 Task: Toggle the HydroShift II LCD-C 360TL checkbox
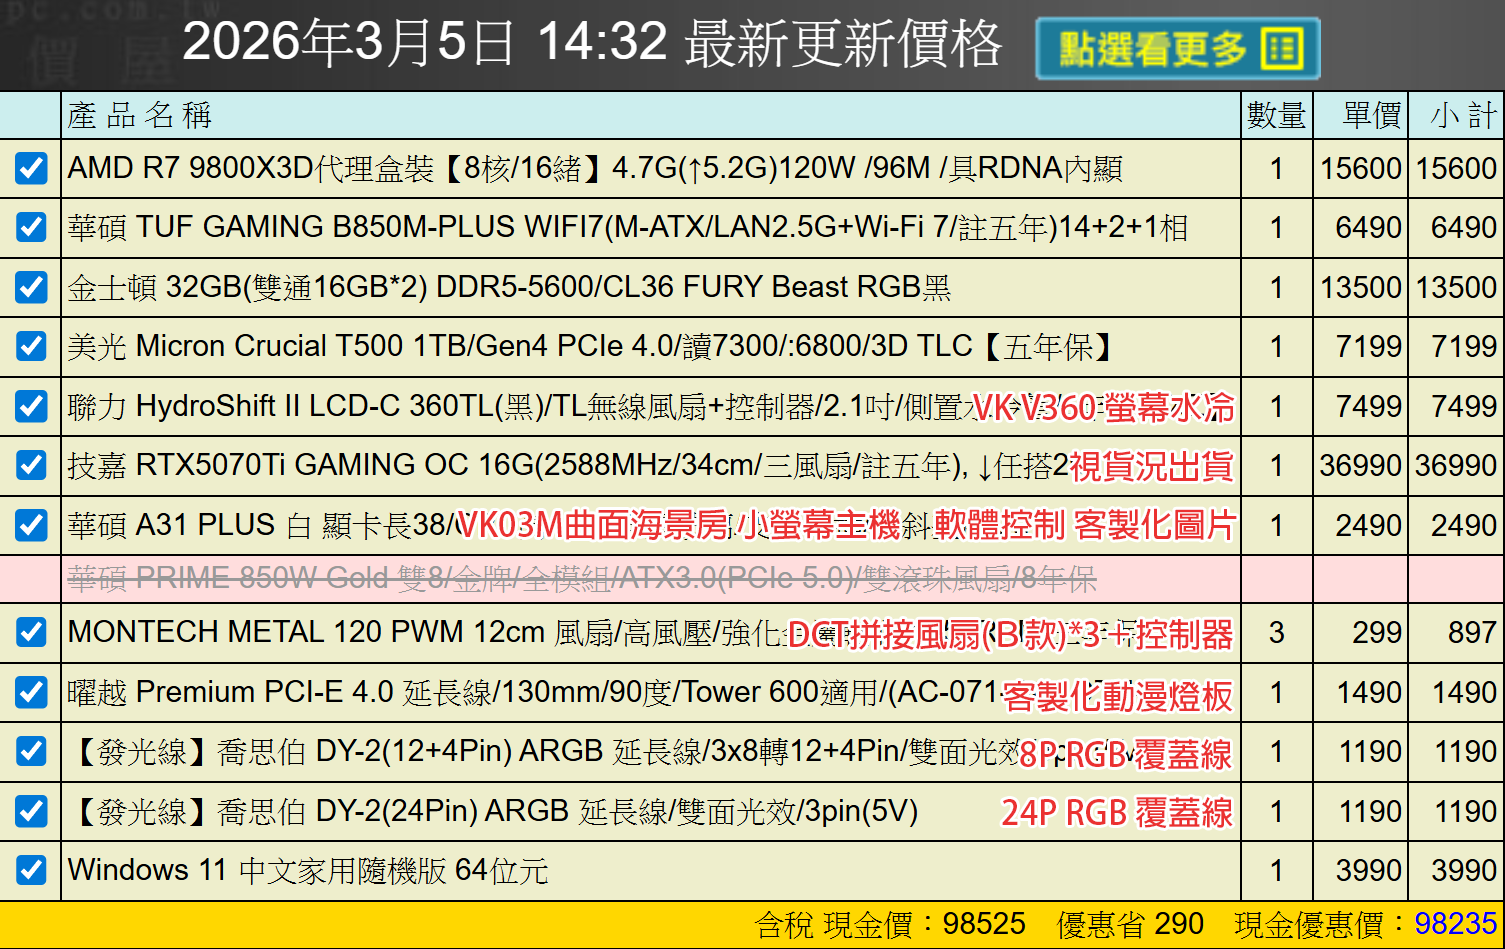(31, 406)
